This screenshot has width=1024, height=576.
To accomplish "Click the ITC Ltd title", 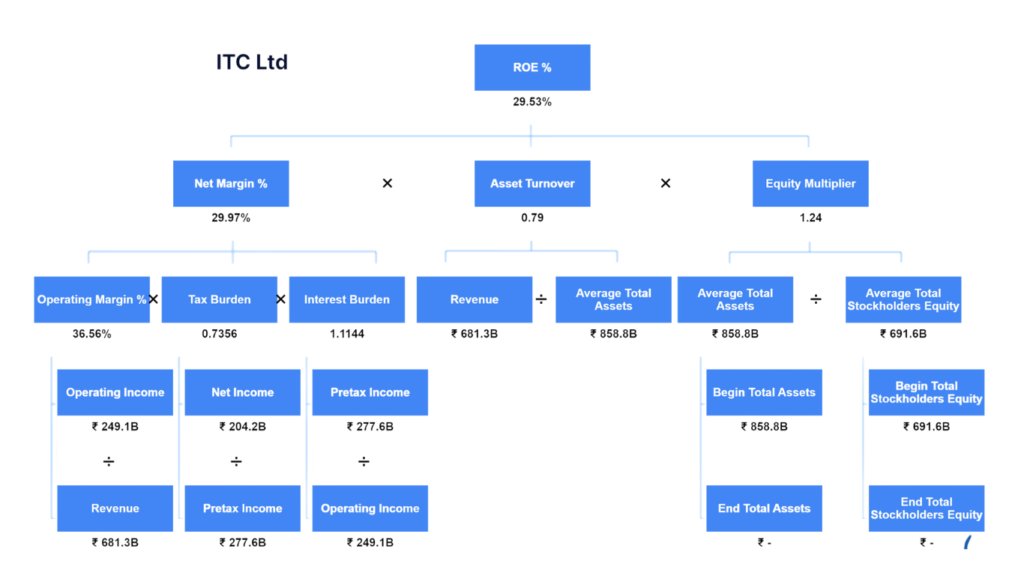I will [x=252, y=62].
